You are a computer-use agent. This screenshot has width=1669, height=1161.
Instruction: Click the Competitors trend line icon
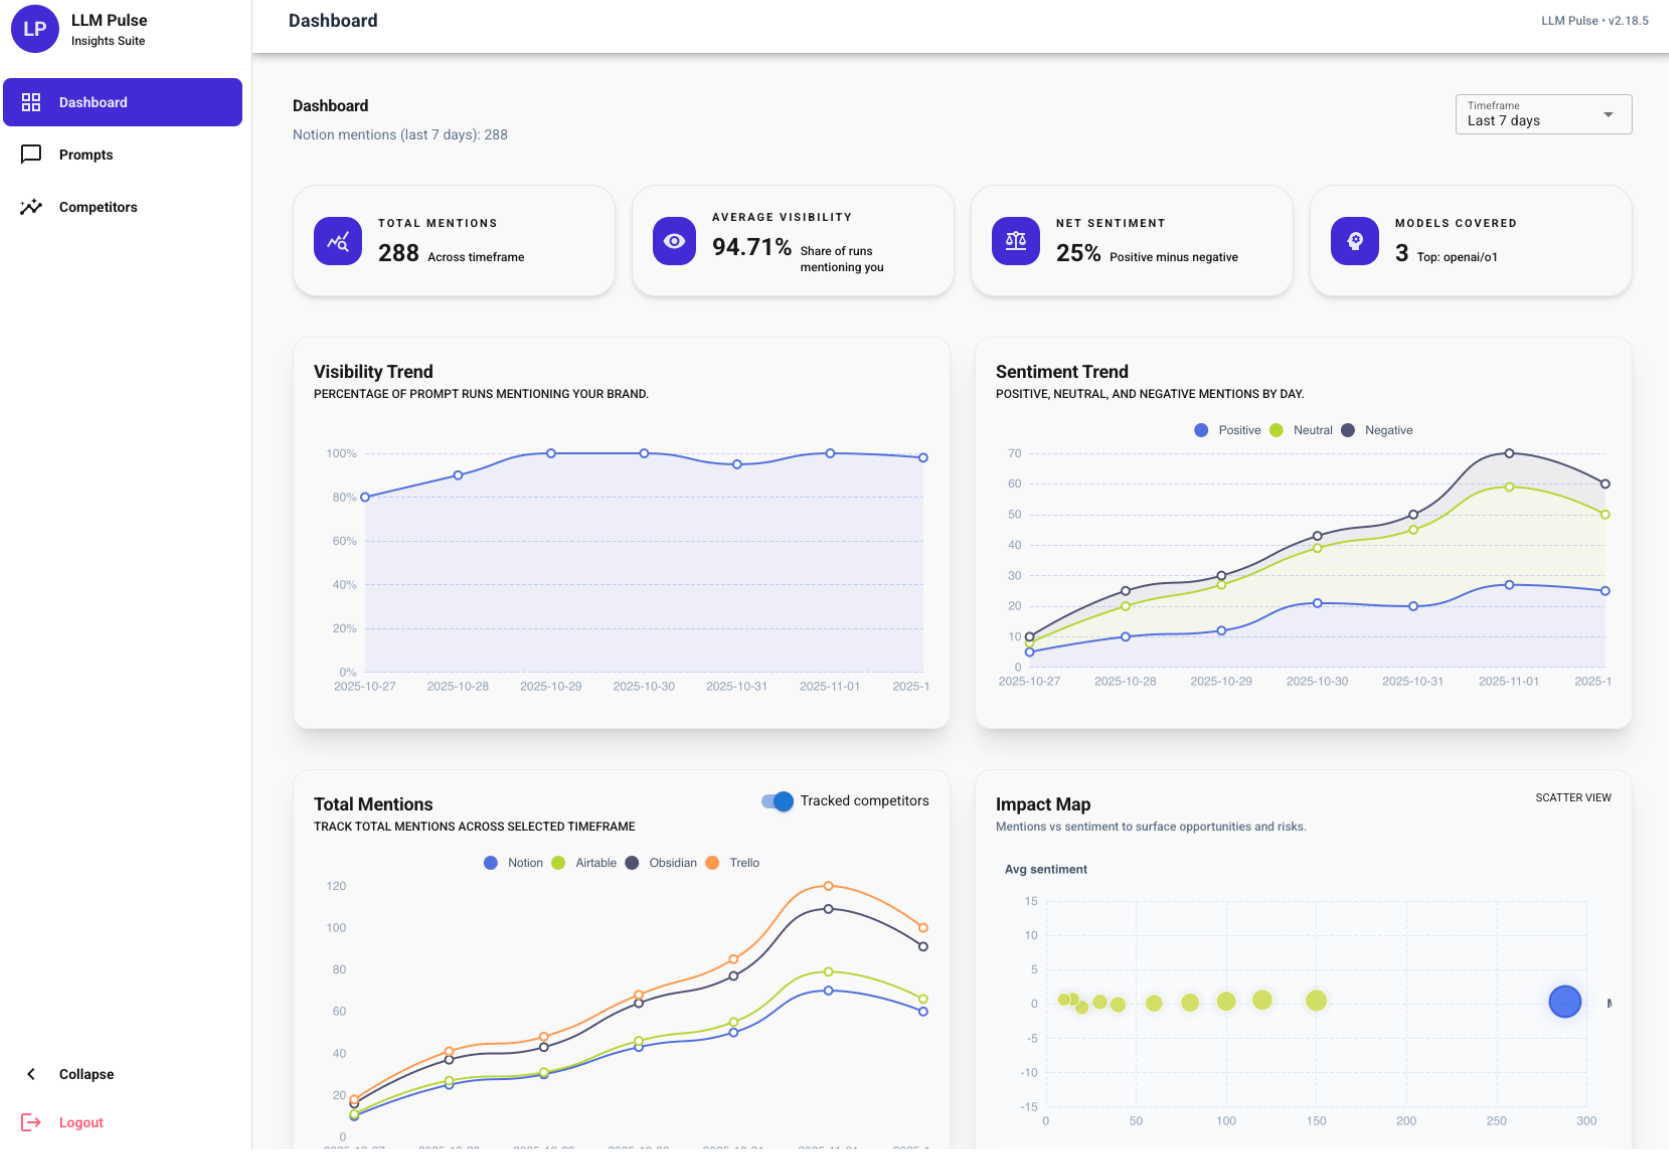click(x=31, y=207)
